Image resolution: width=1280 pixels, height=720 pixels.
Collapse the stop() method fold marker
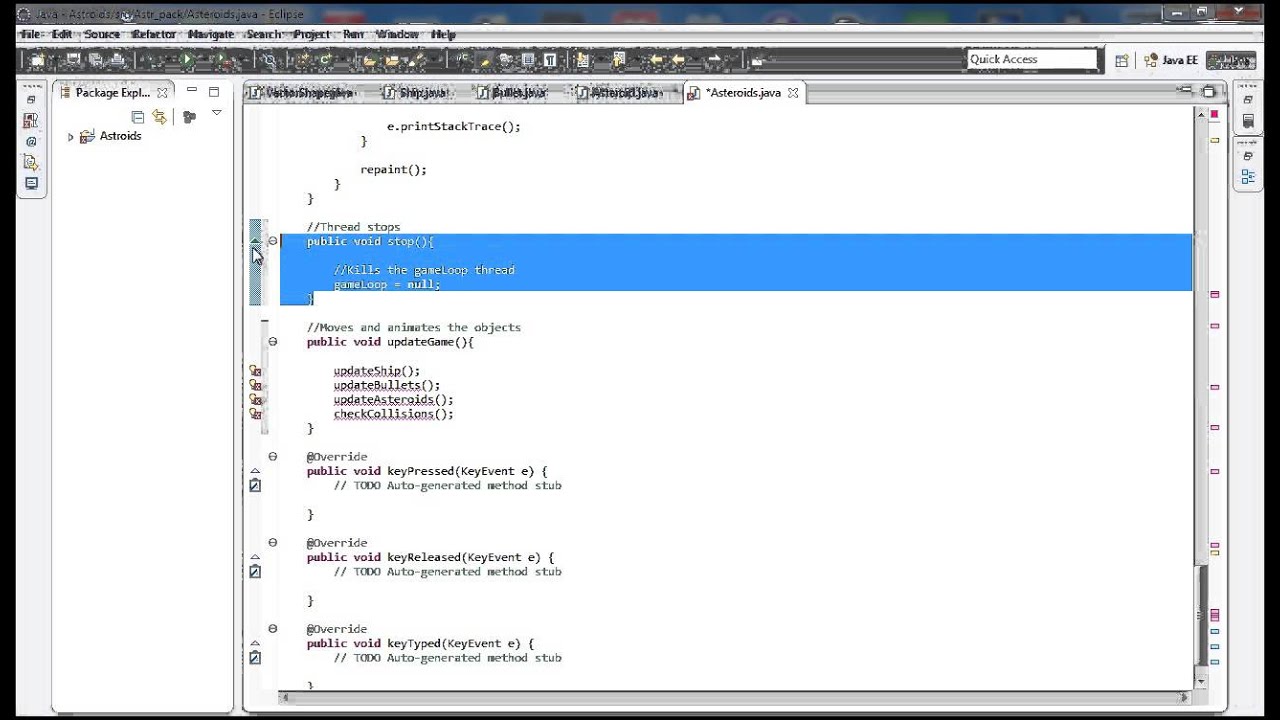(272, 241)
